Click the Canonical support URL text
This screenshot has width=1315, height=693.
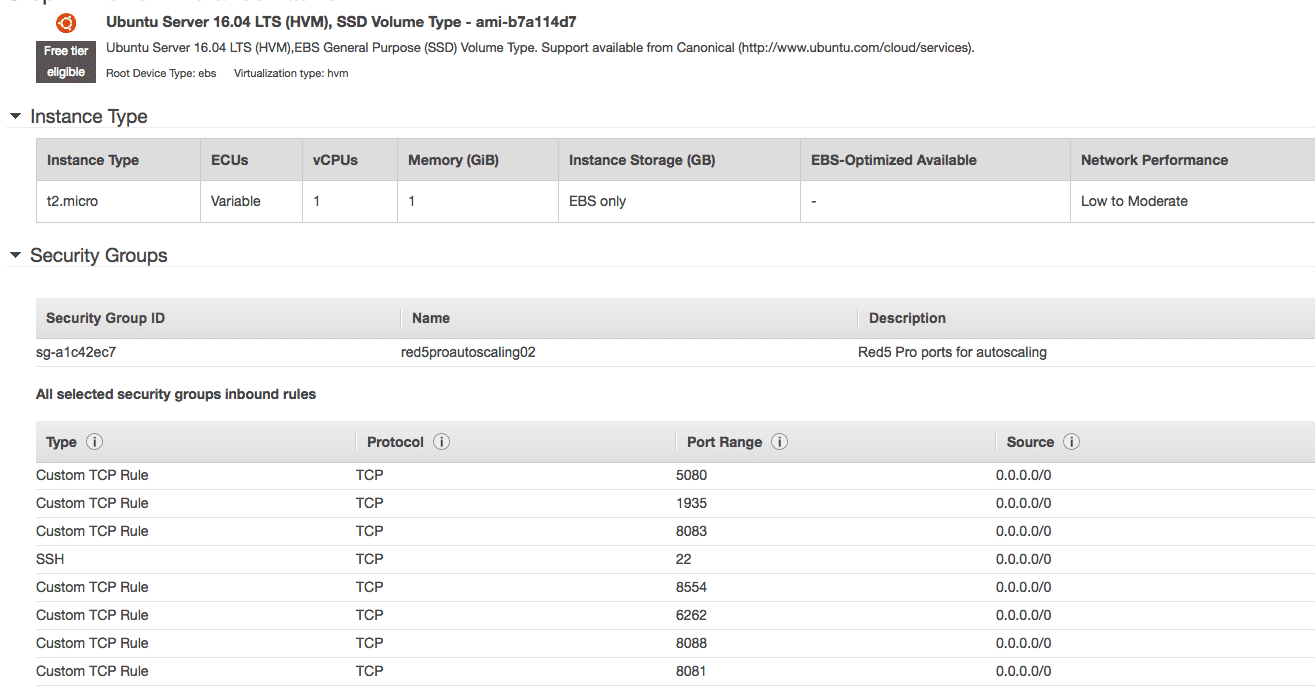(855, 47)
